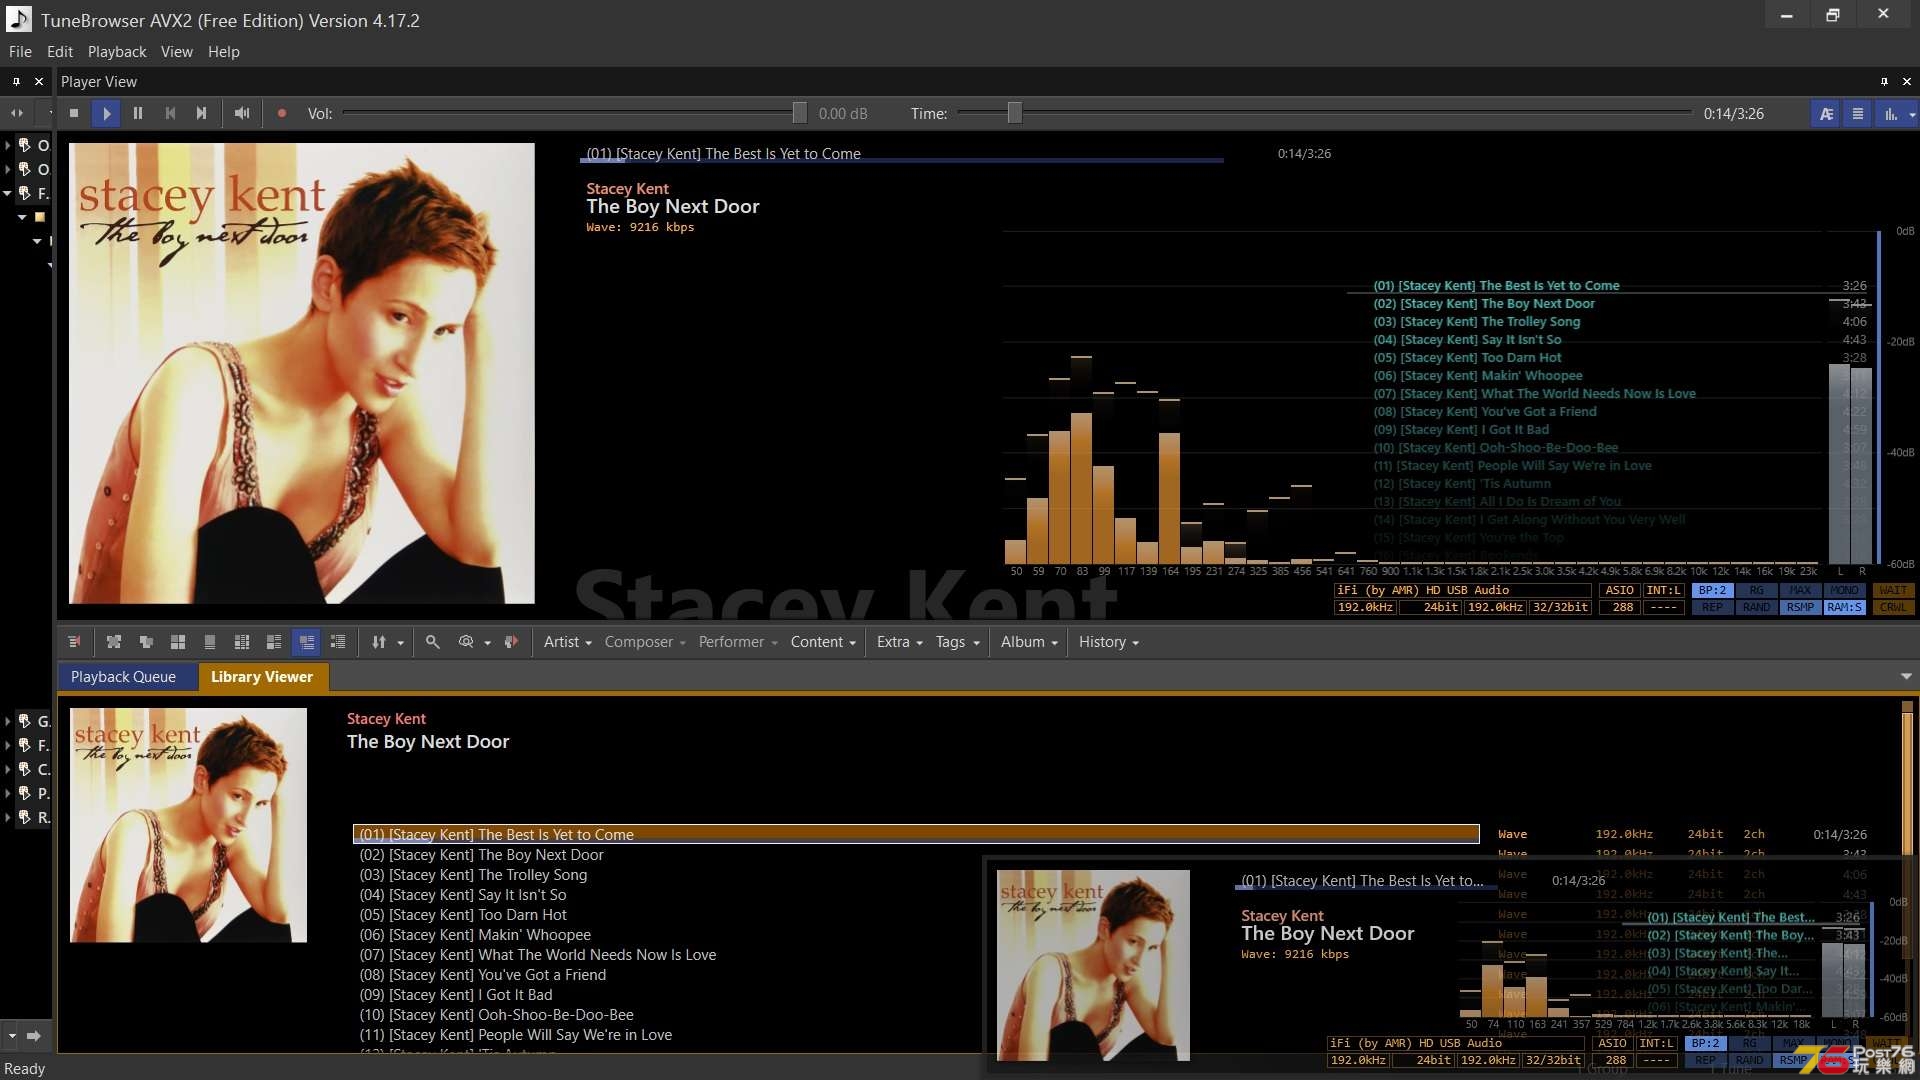
Task: Switch to the Library Viewer tab
Action: (x=262, y=677)
